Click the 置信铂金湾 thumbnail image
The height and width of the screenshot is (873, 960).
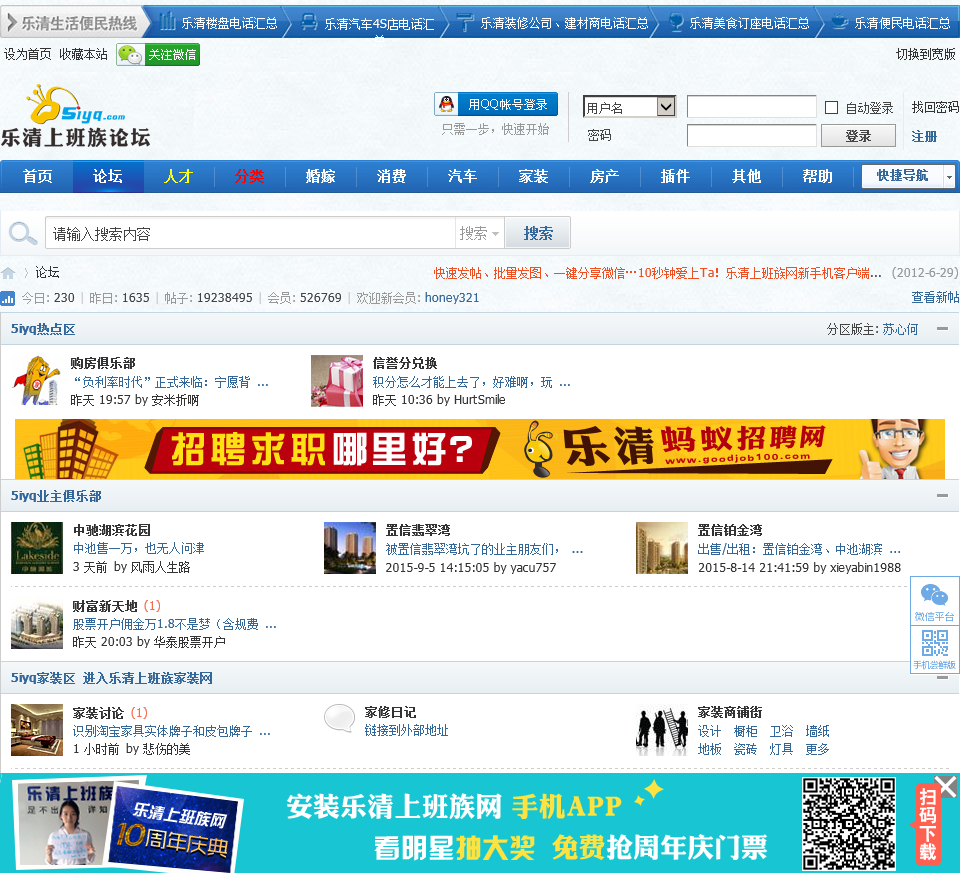662,547
